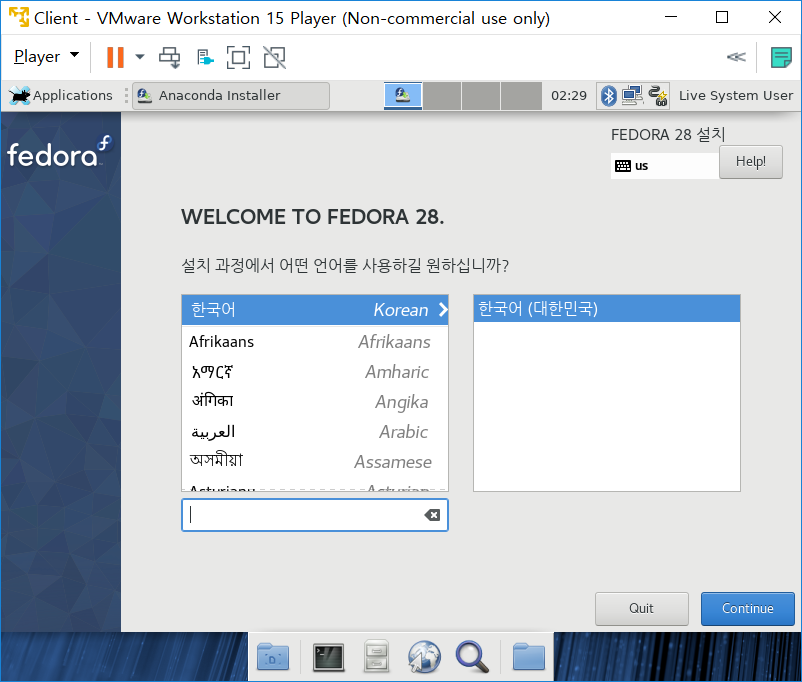
Task: Select Amharic in language list
Action: (x=315, y=371)
